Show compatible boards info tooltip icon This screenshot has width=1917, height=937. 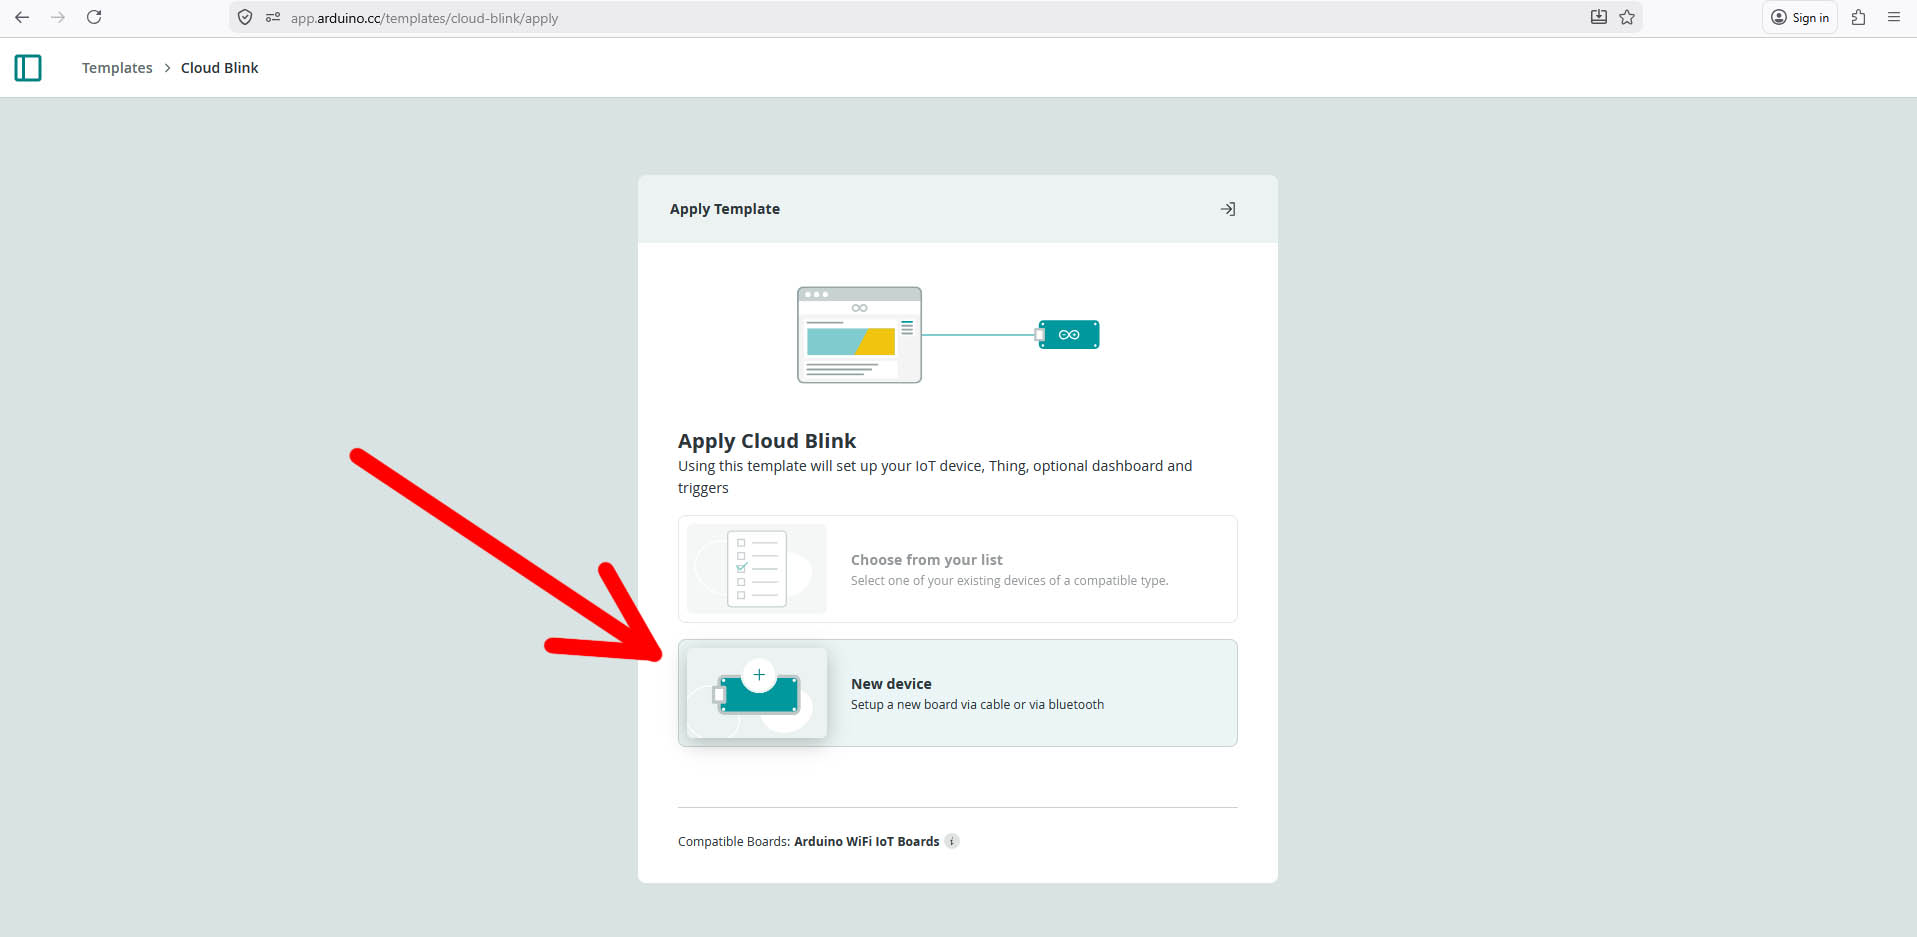point(952,841)
